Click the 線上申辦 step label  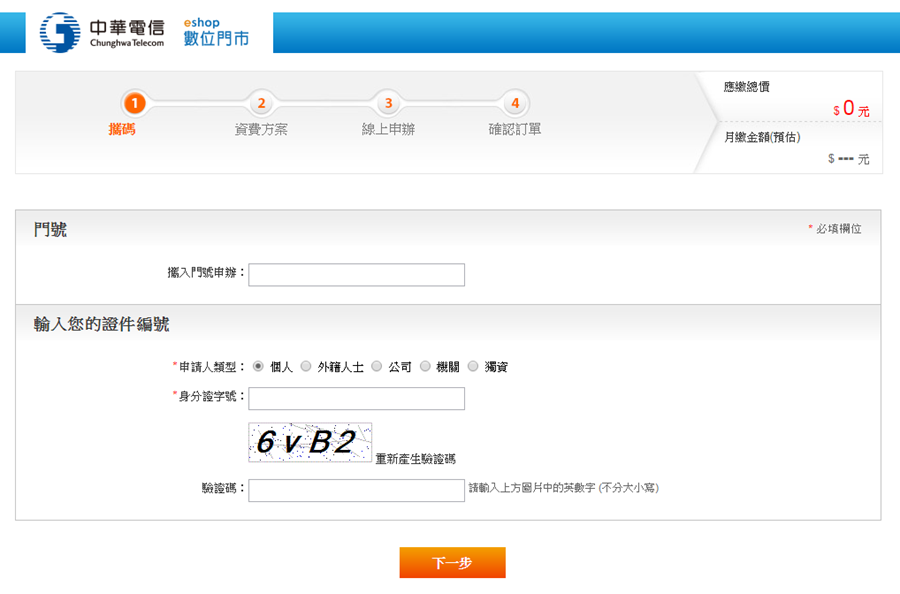(388, 129)
